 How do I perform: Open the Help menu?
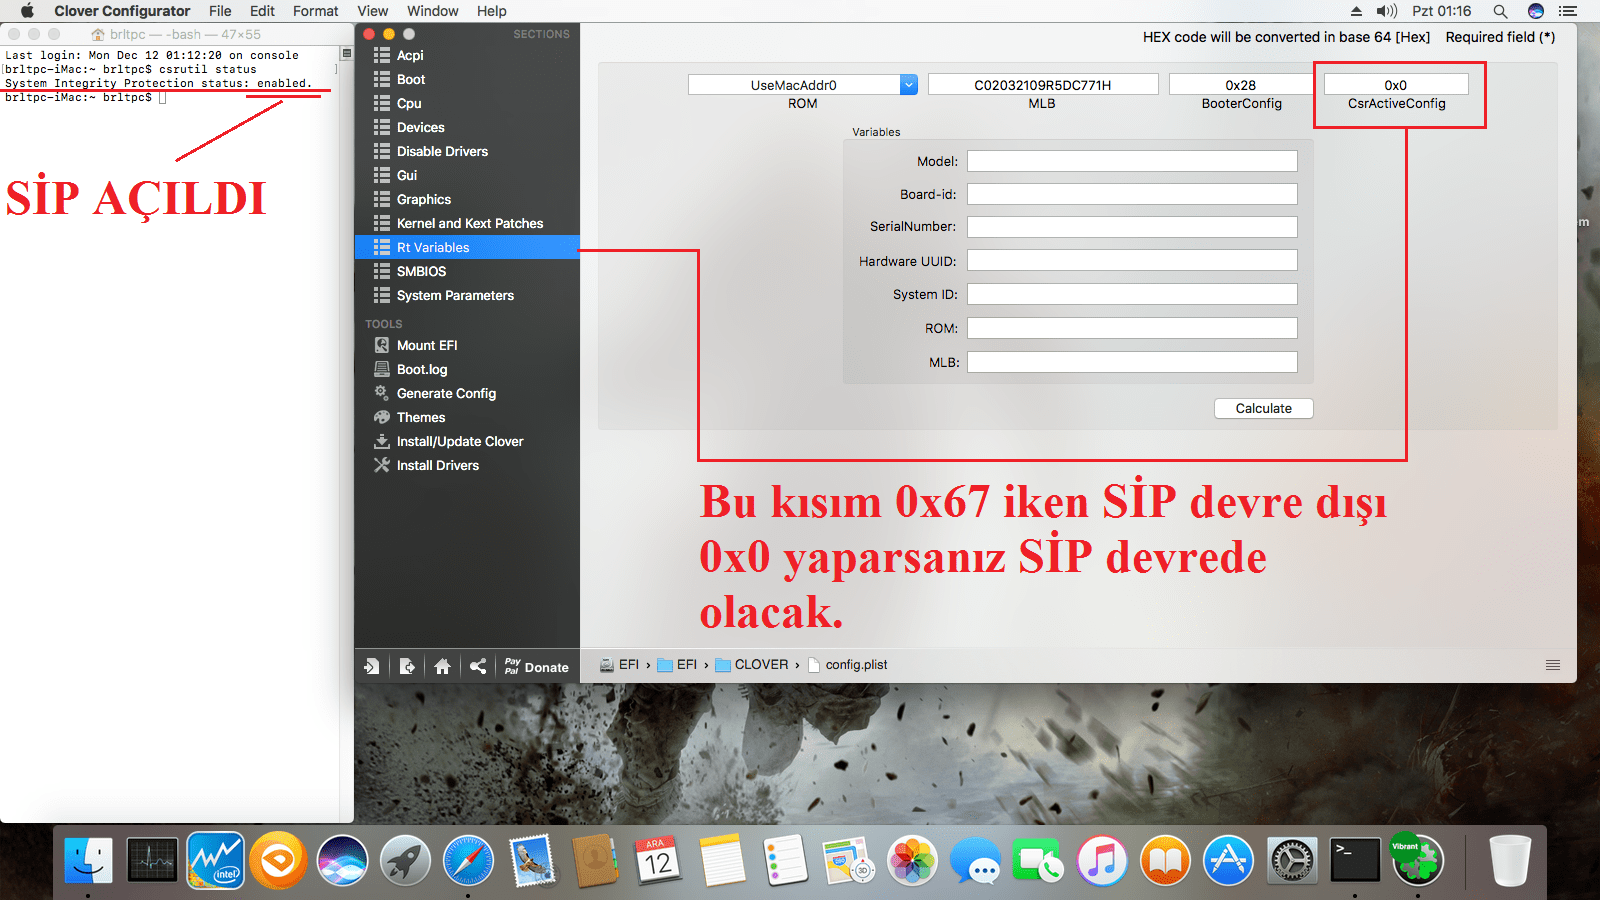point(492,11)
